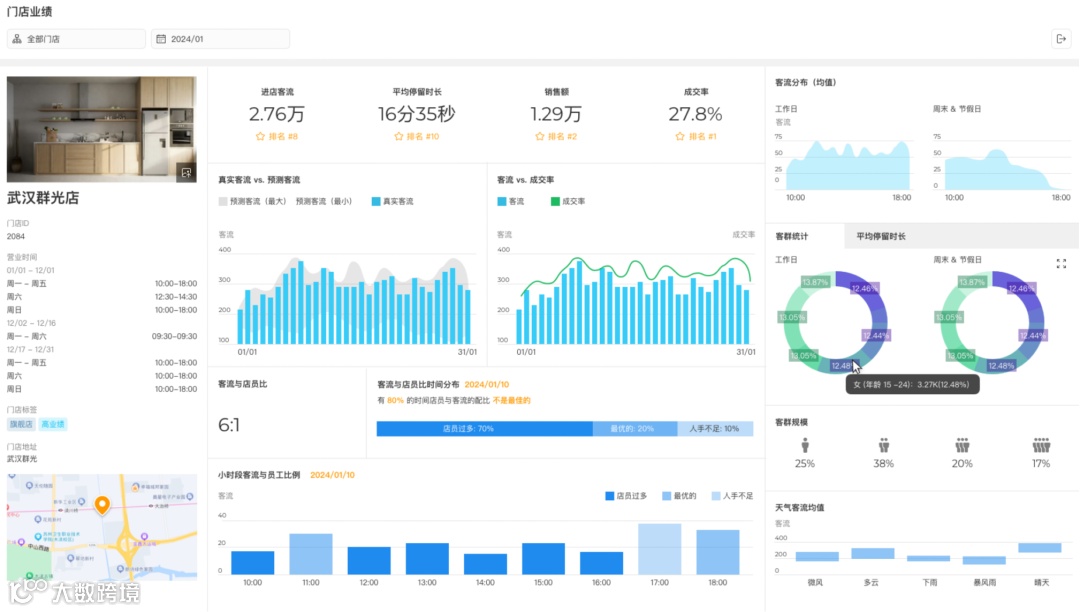This screenshot has width=1080, height=612.
Task: Click the store organization icon in selector
Action: coord(17,39)
